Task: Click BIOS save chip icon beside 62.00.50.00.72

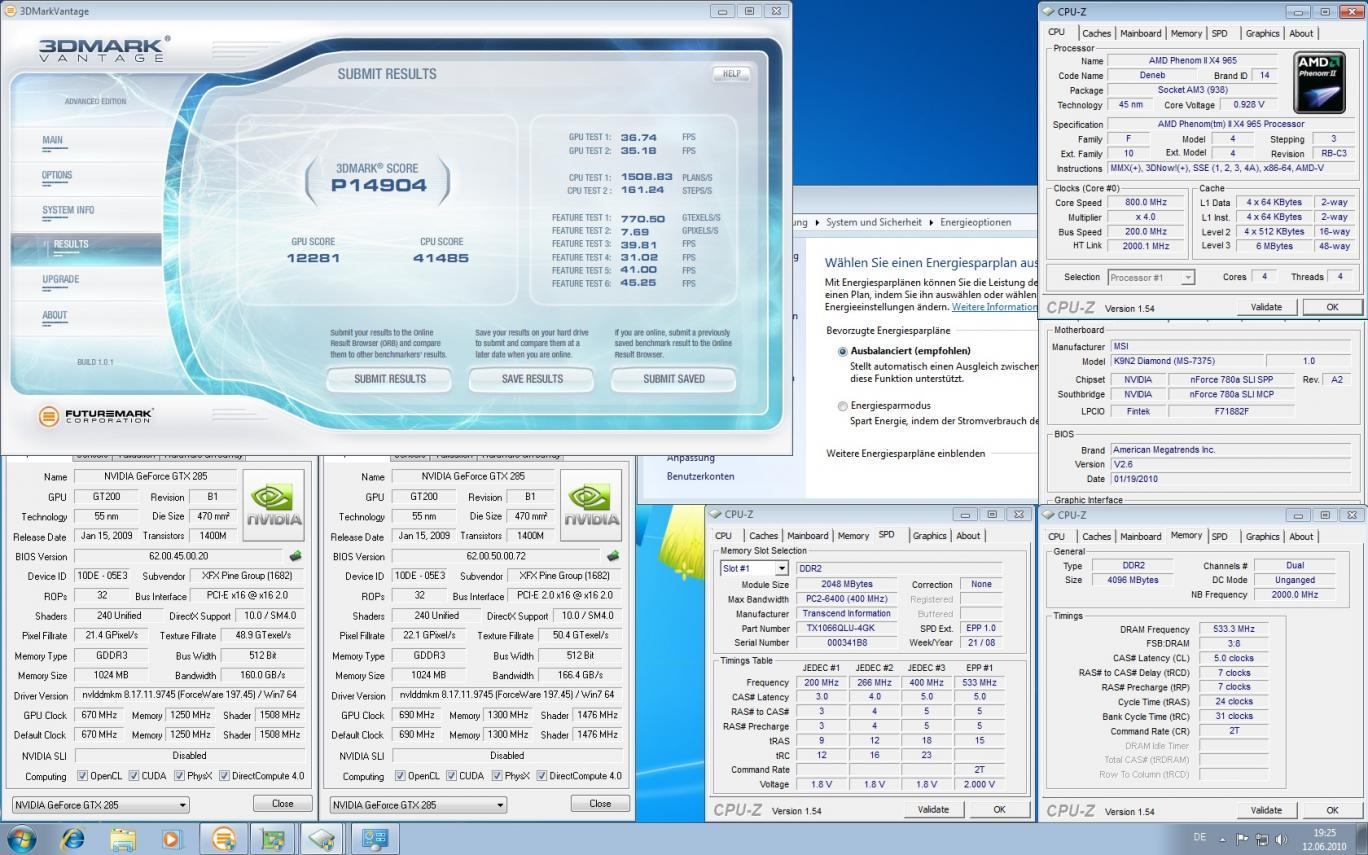Action: (x=612, y=556)
